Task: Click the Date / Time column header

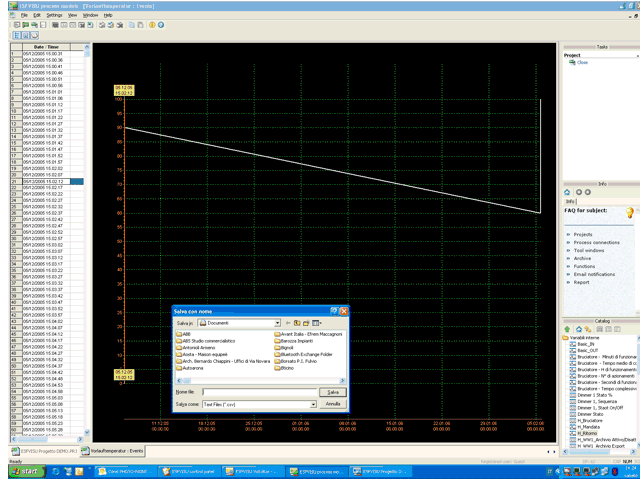Action: click(x=47, y=47)
